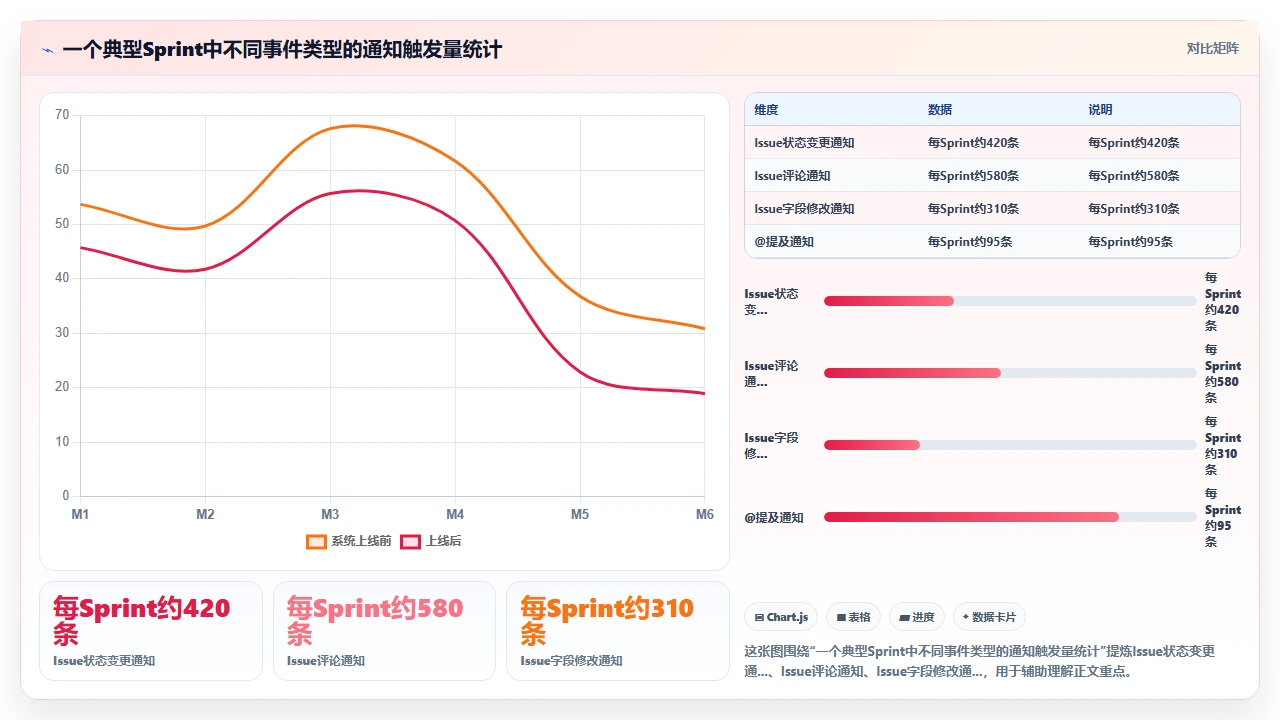Click the 70 y-axis value
This screenshot has width=1280, height=720.
pos(62,115)
